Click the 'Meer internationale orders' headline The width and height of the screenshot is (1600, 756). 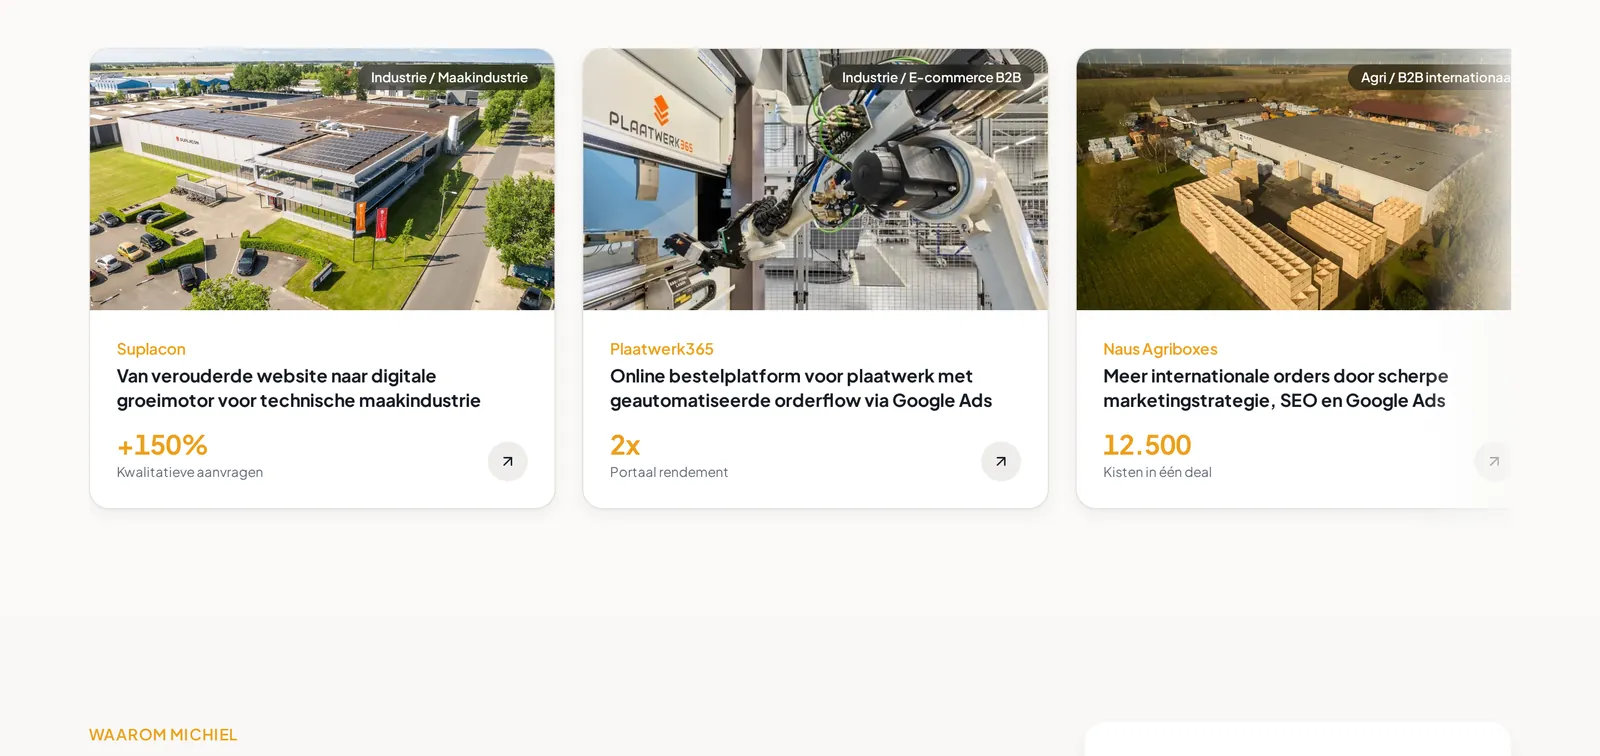[x=1276, y=388]
